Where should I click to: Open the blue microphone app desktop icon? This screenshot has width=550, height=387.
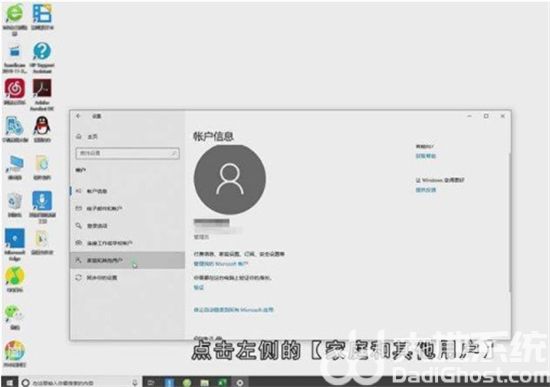point(42,200)
